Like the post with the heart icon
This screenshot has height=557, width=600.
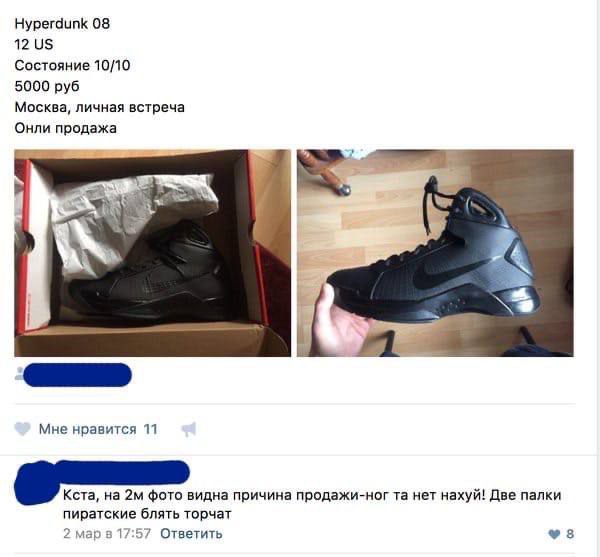[22, 429]
